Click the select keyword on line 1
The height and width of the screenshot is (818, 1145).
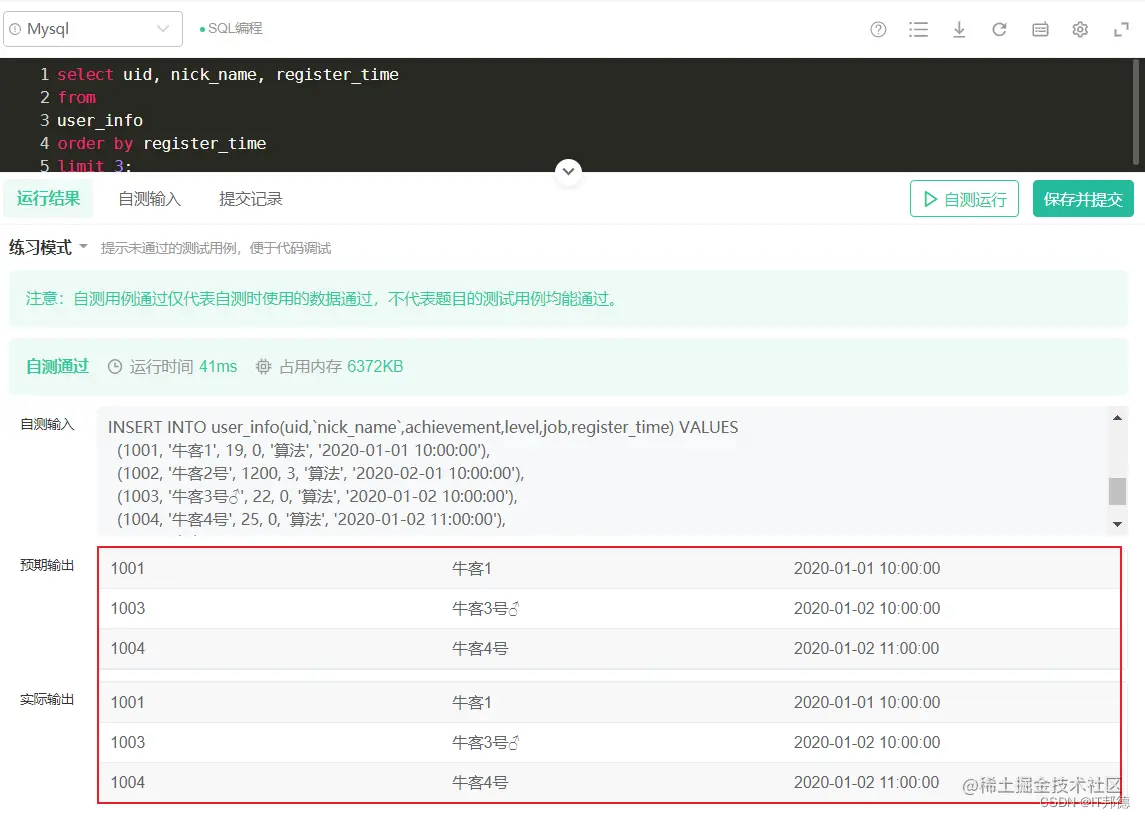click(85, 74)
